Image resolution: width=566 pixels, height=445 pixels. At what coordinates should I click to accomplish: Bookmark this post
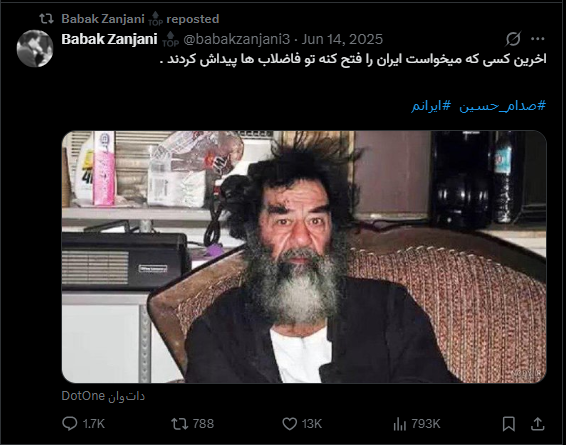click(x=509, y=424)
